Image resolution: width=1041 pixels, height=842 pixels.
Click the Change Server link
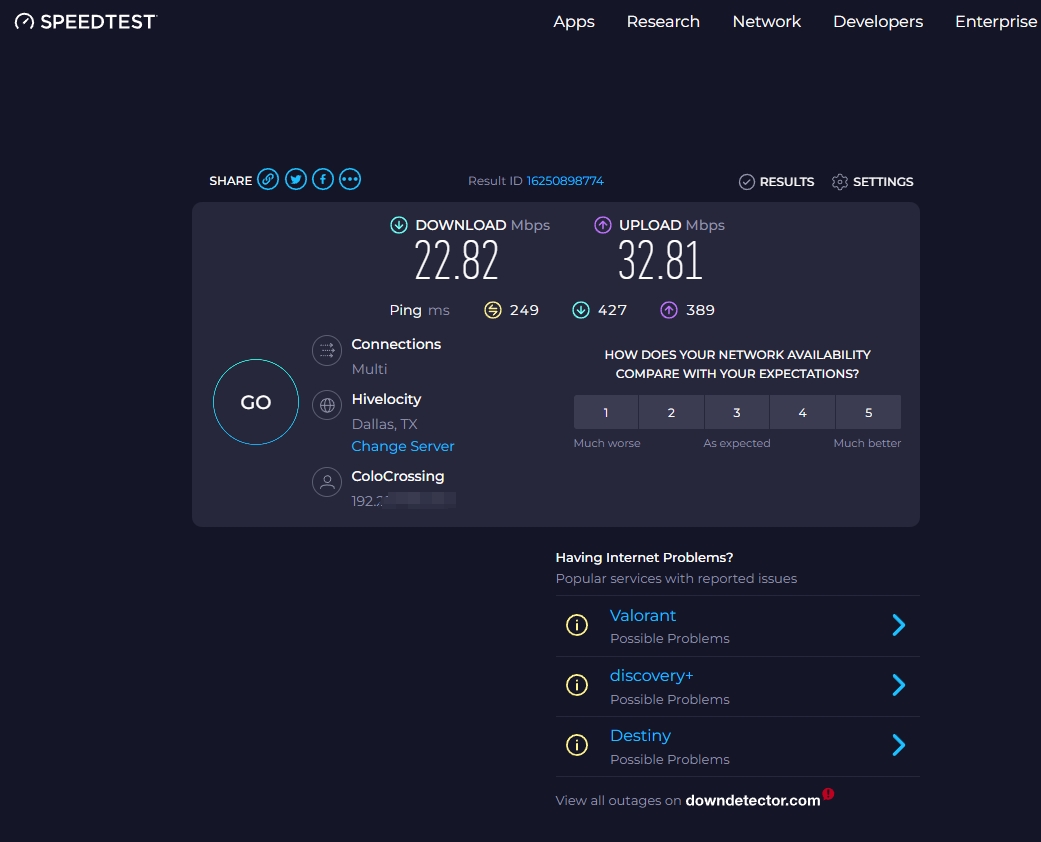tap(403, 446)
